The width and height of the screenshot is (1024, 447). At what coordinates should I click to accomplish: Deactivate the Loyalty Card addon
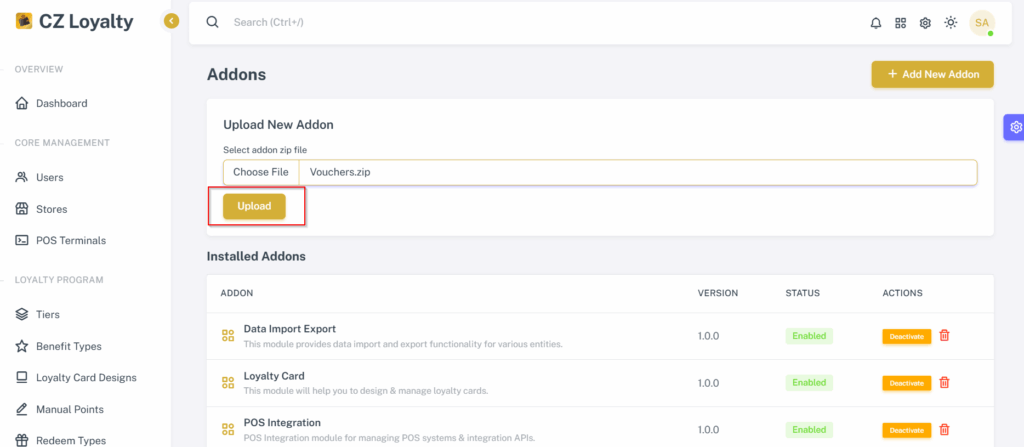[906, 383]
